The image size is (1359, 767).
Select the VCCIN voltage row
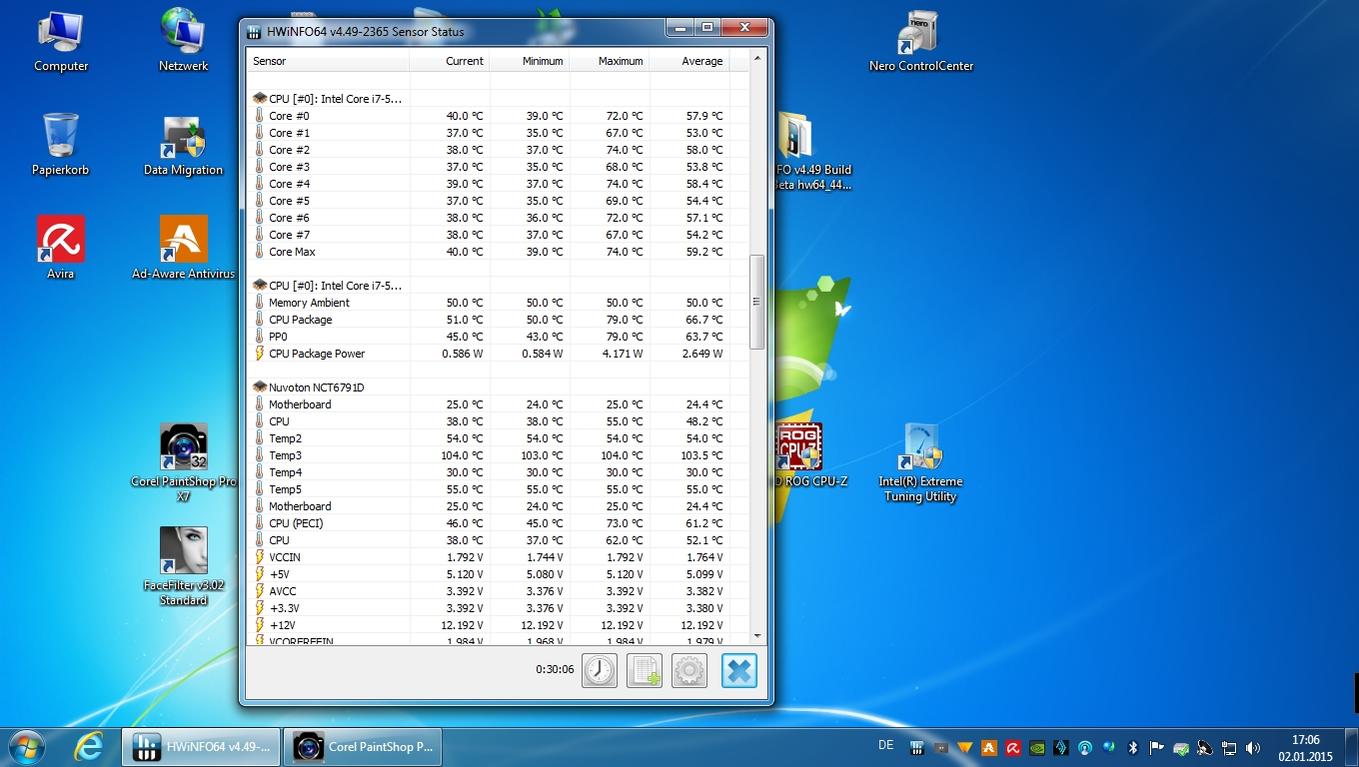490,558
